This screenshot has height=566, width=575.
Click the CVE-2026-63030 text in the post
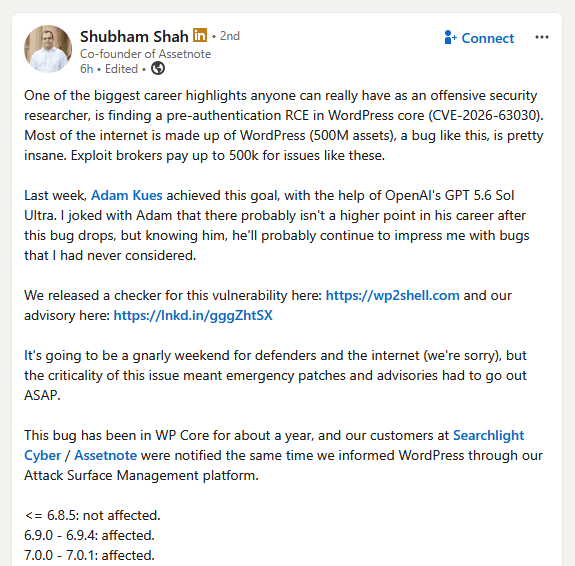click(485, 116)
